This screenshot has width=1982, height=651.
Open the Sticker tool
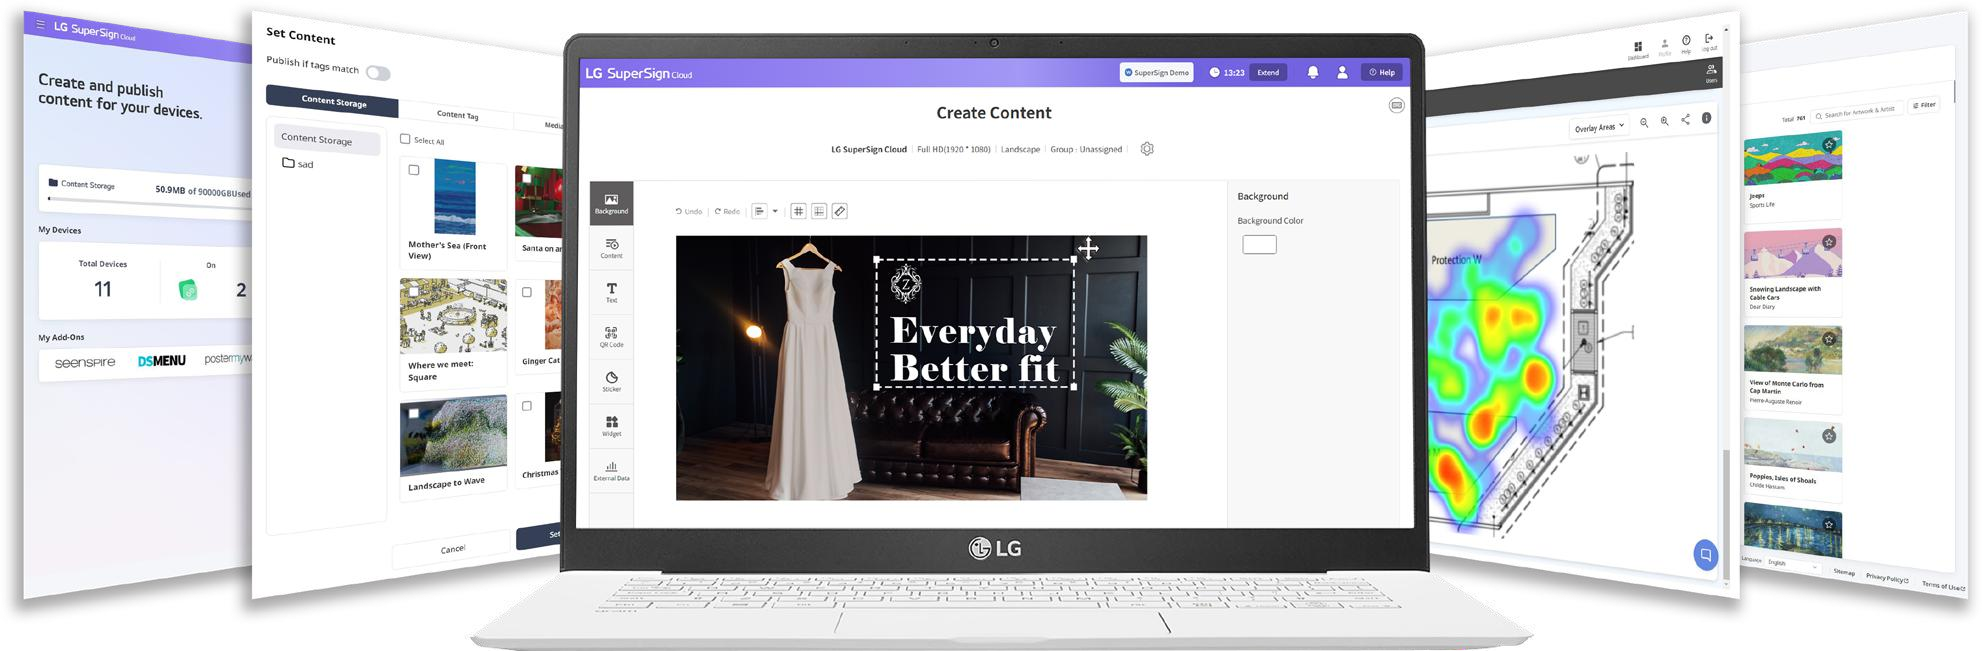(x=611, y=382)
